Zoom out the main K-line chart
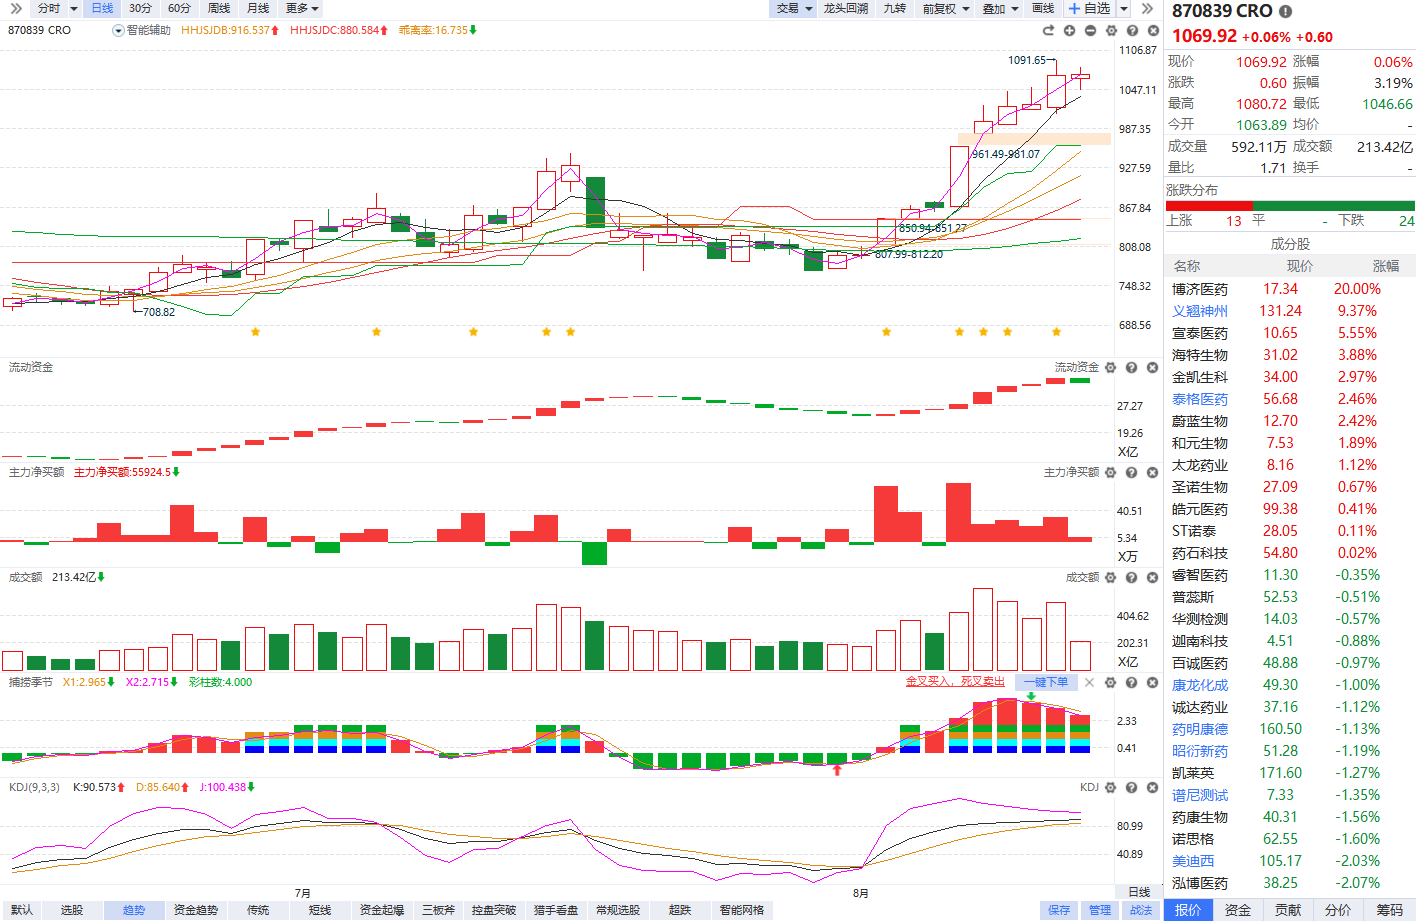The height and width of the screenshot is (921, 1416). pos(1090,30)
